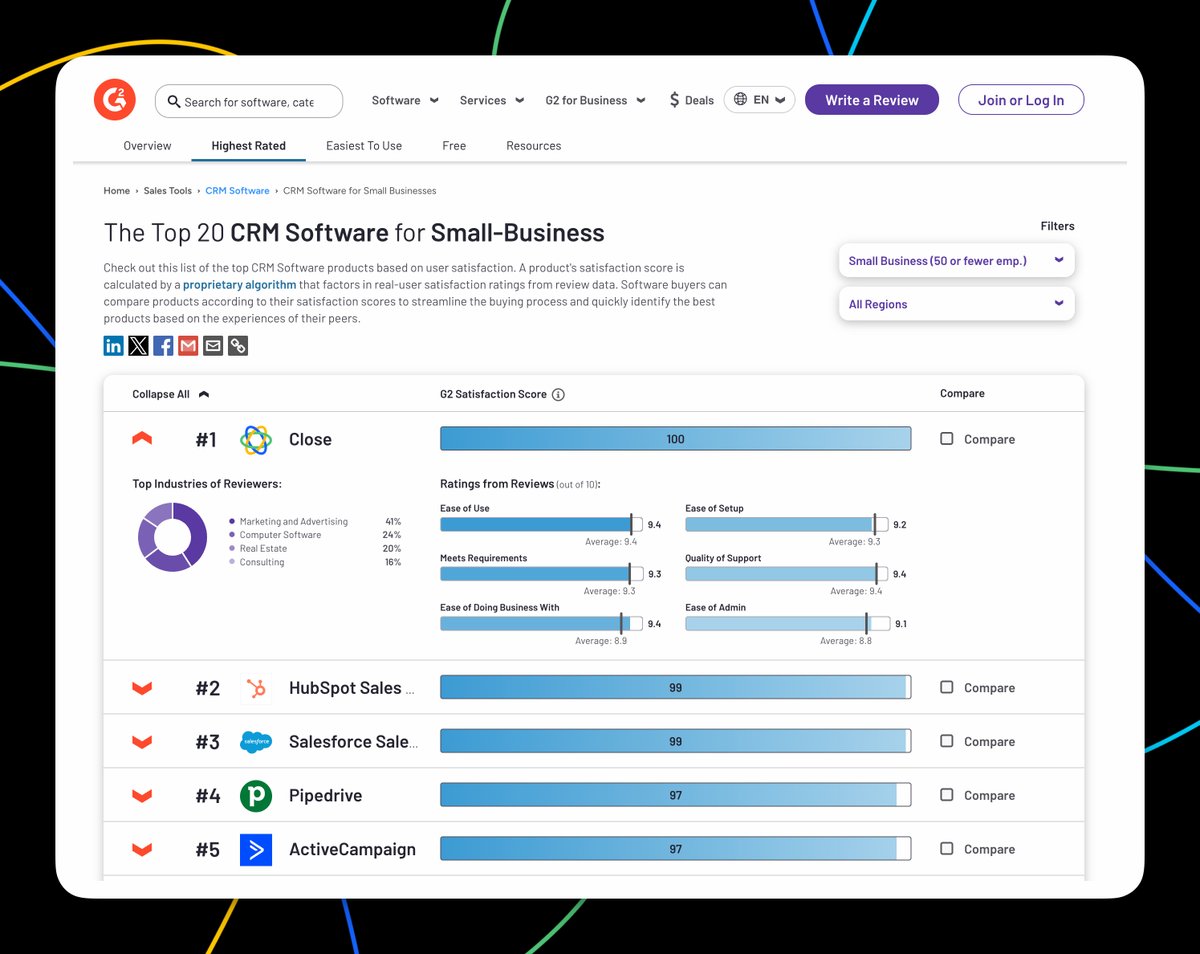
Task: Click the globe language icon
Action: 740,99
